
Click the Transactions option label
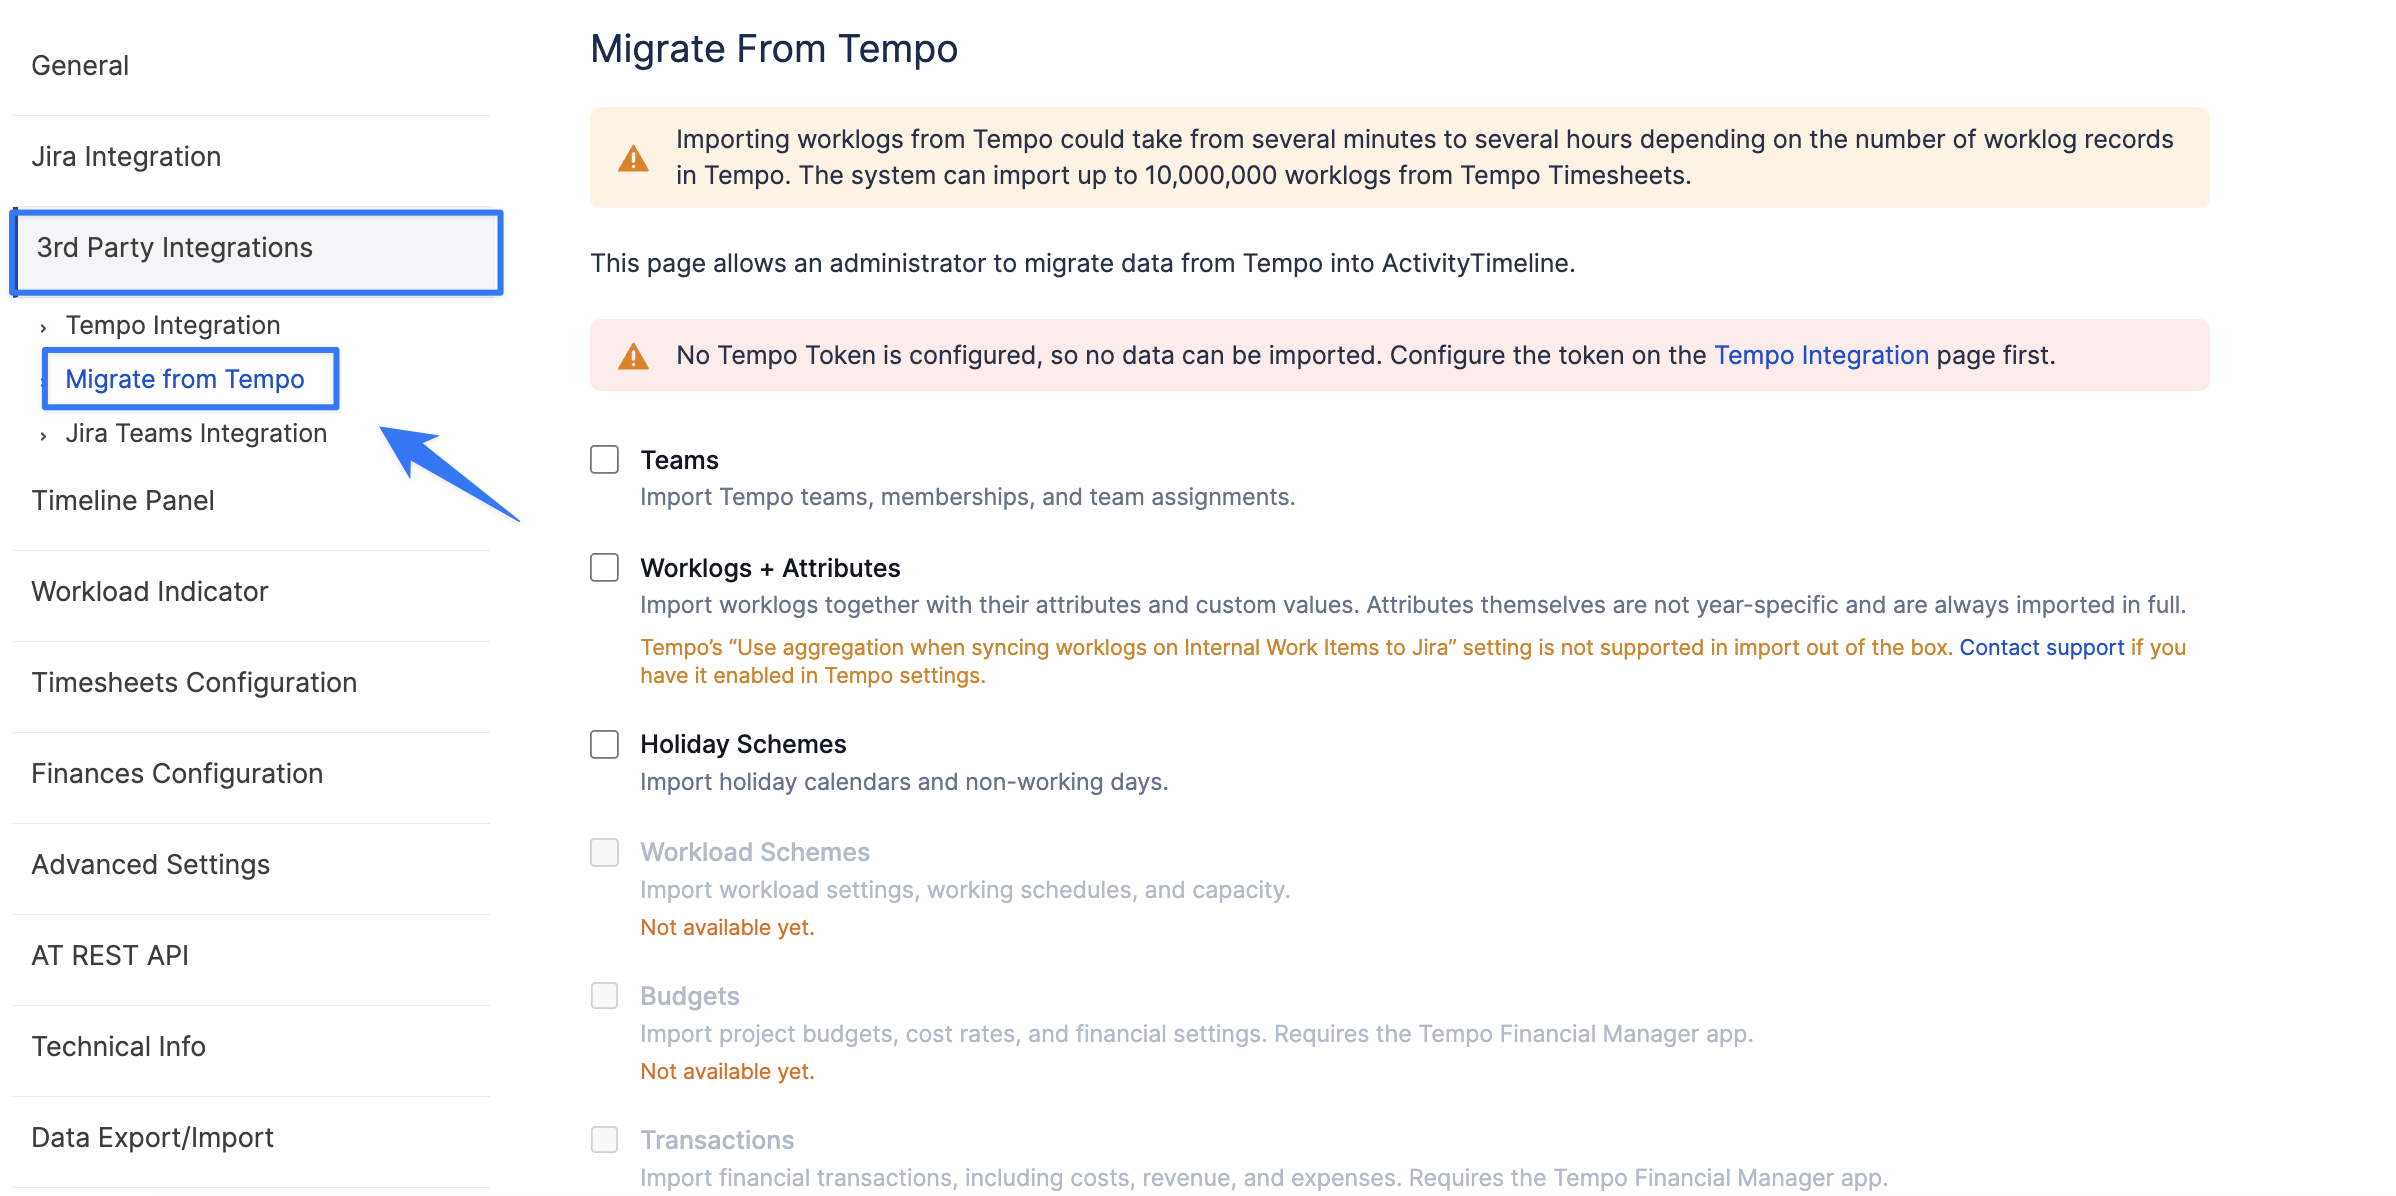click(x=717, y=1140)
